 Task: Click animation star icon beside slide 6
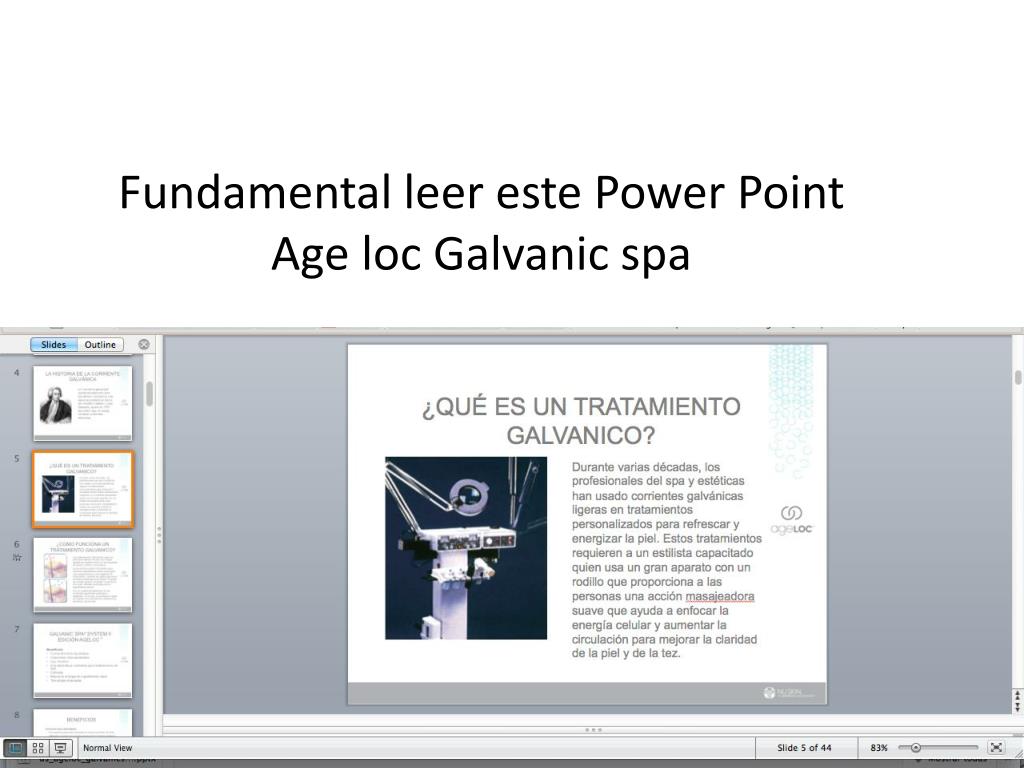point(17,557)
